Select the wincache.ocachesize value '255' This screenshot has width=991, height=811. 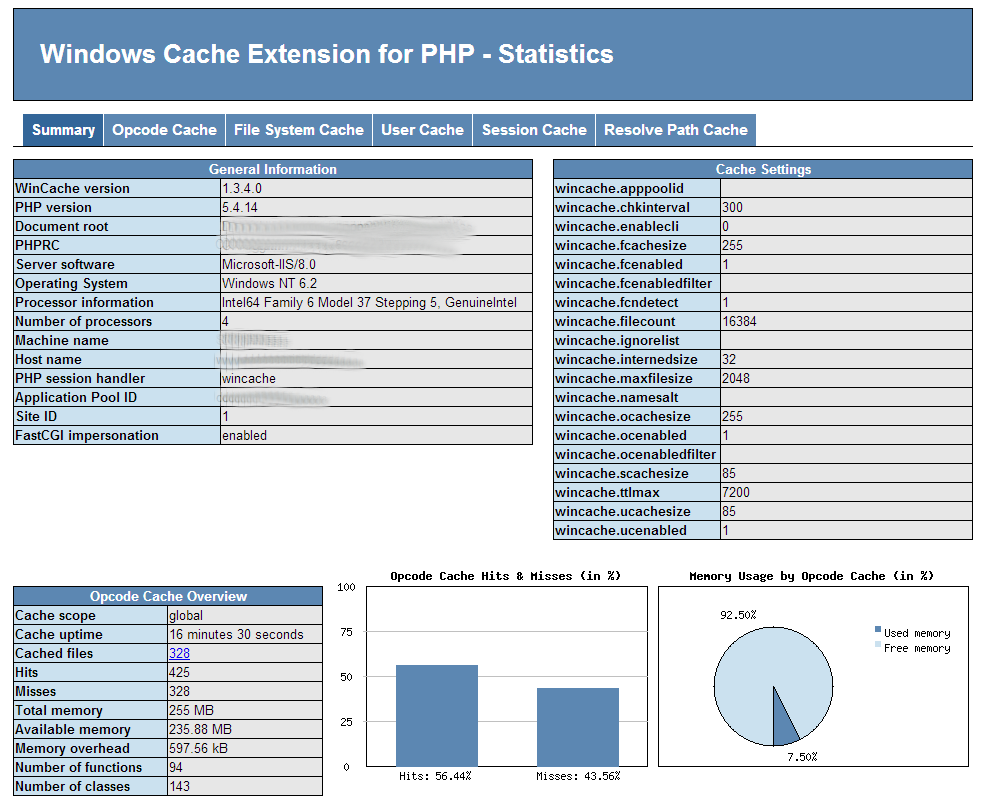click(733, 417)
